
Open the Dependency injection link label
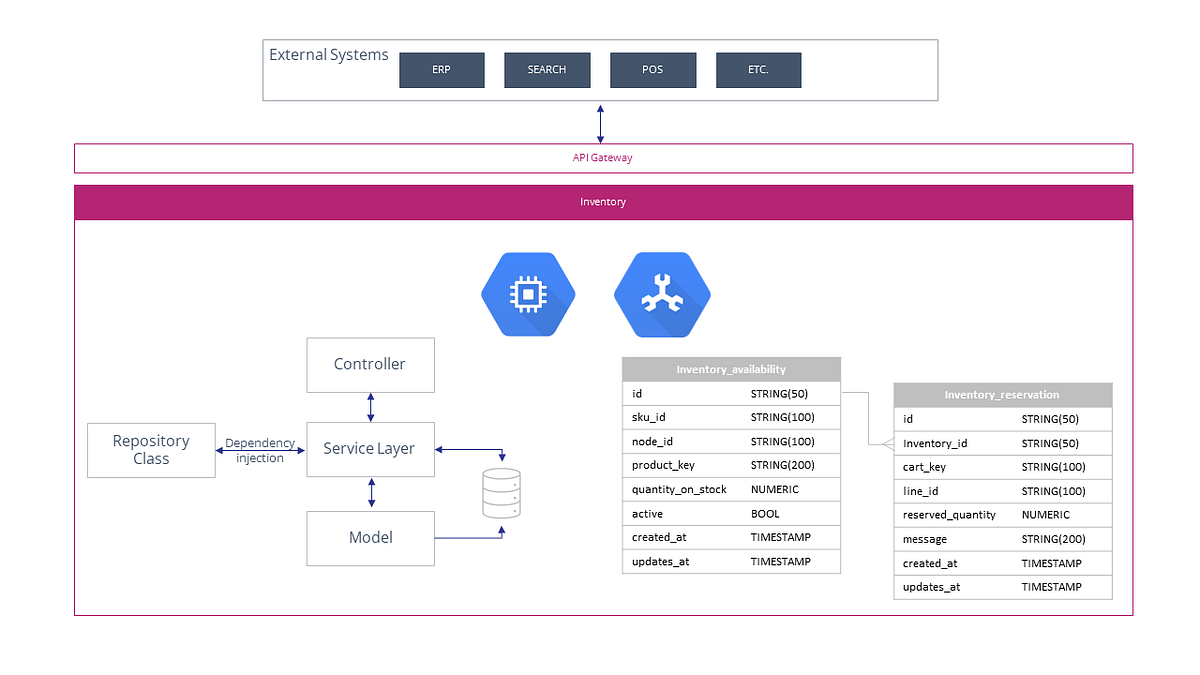tap(261, 450)
